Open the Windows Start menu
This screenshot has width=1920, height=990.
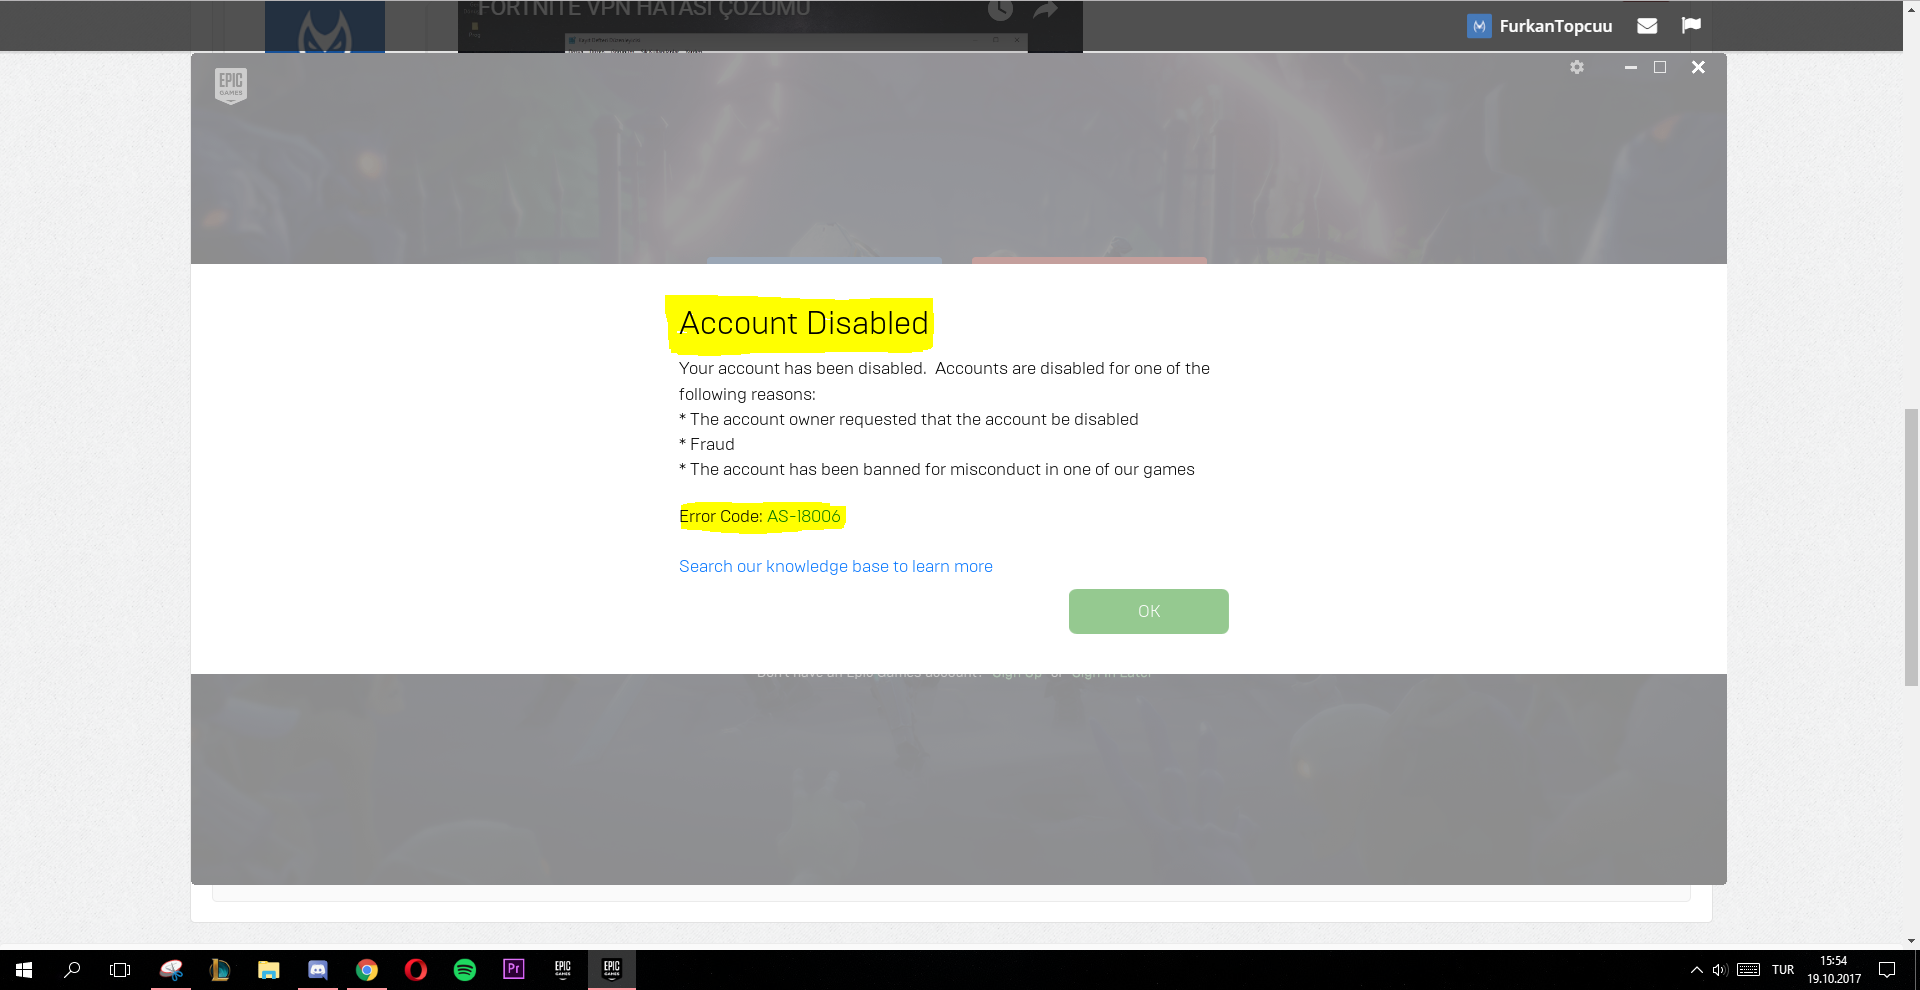click(24, 970)
